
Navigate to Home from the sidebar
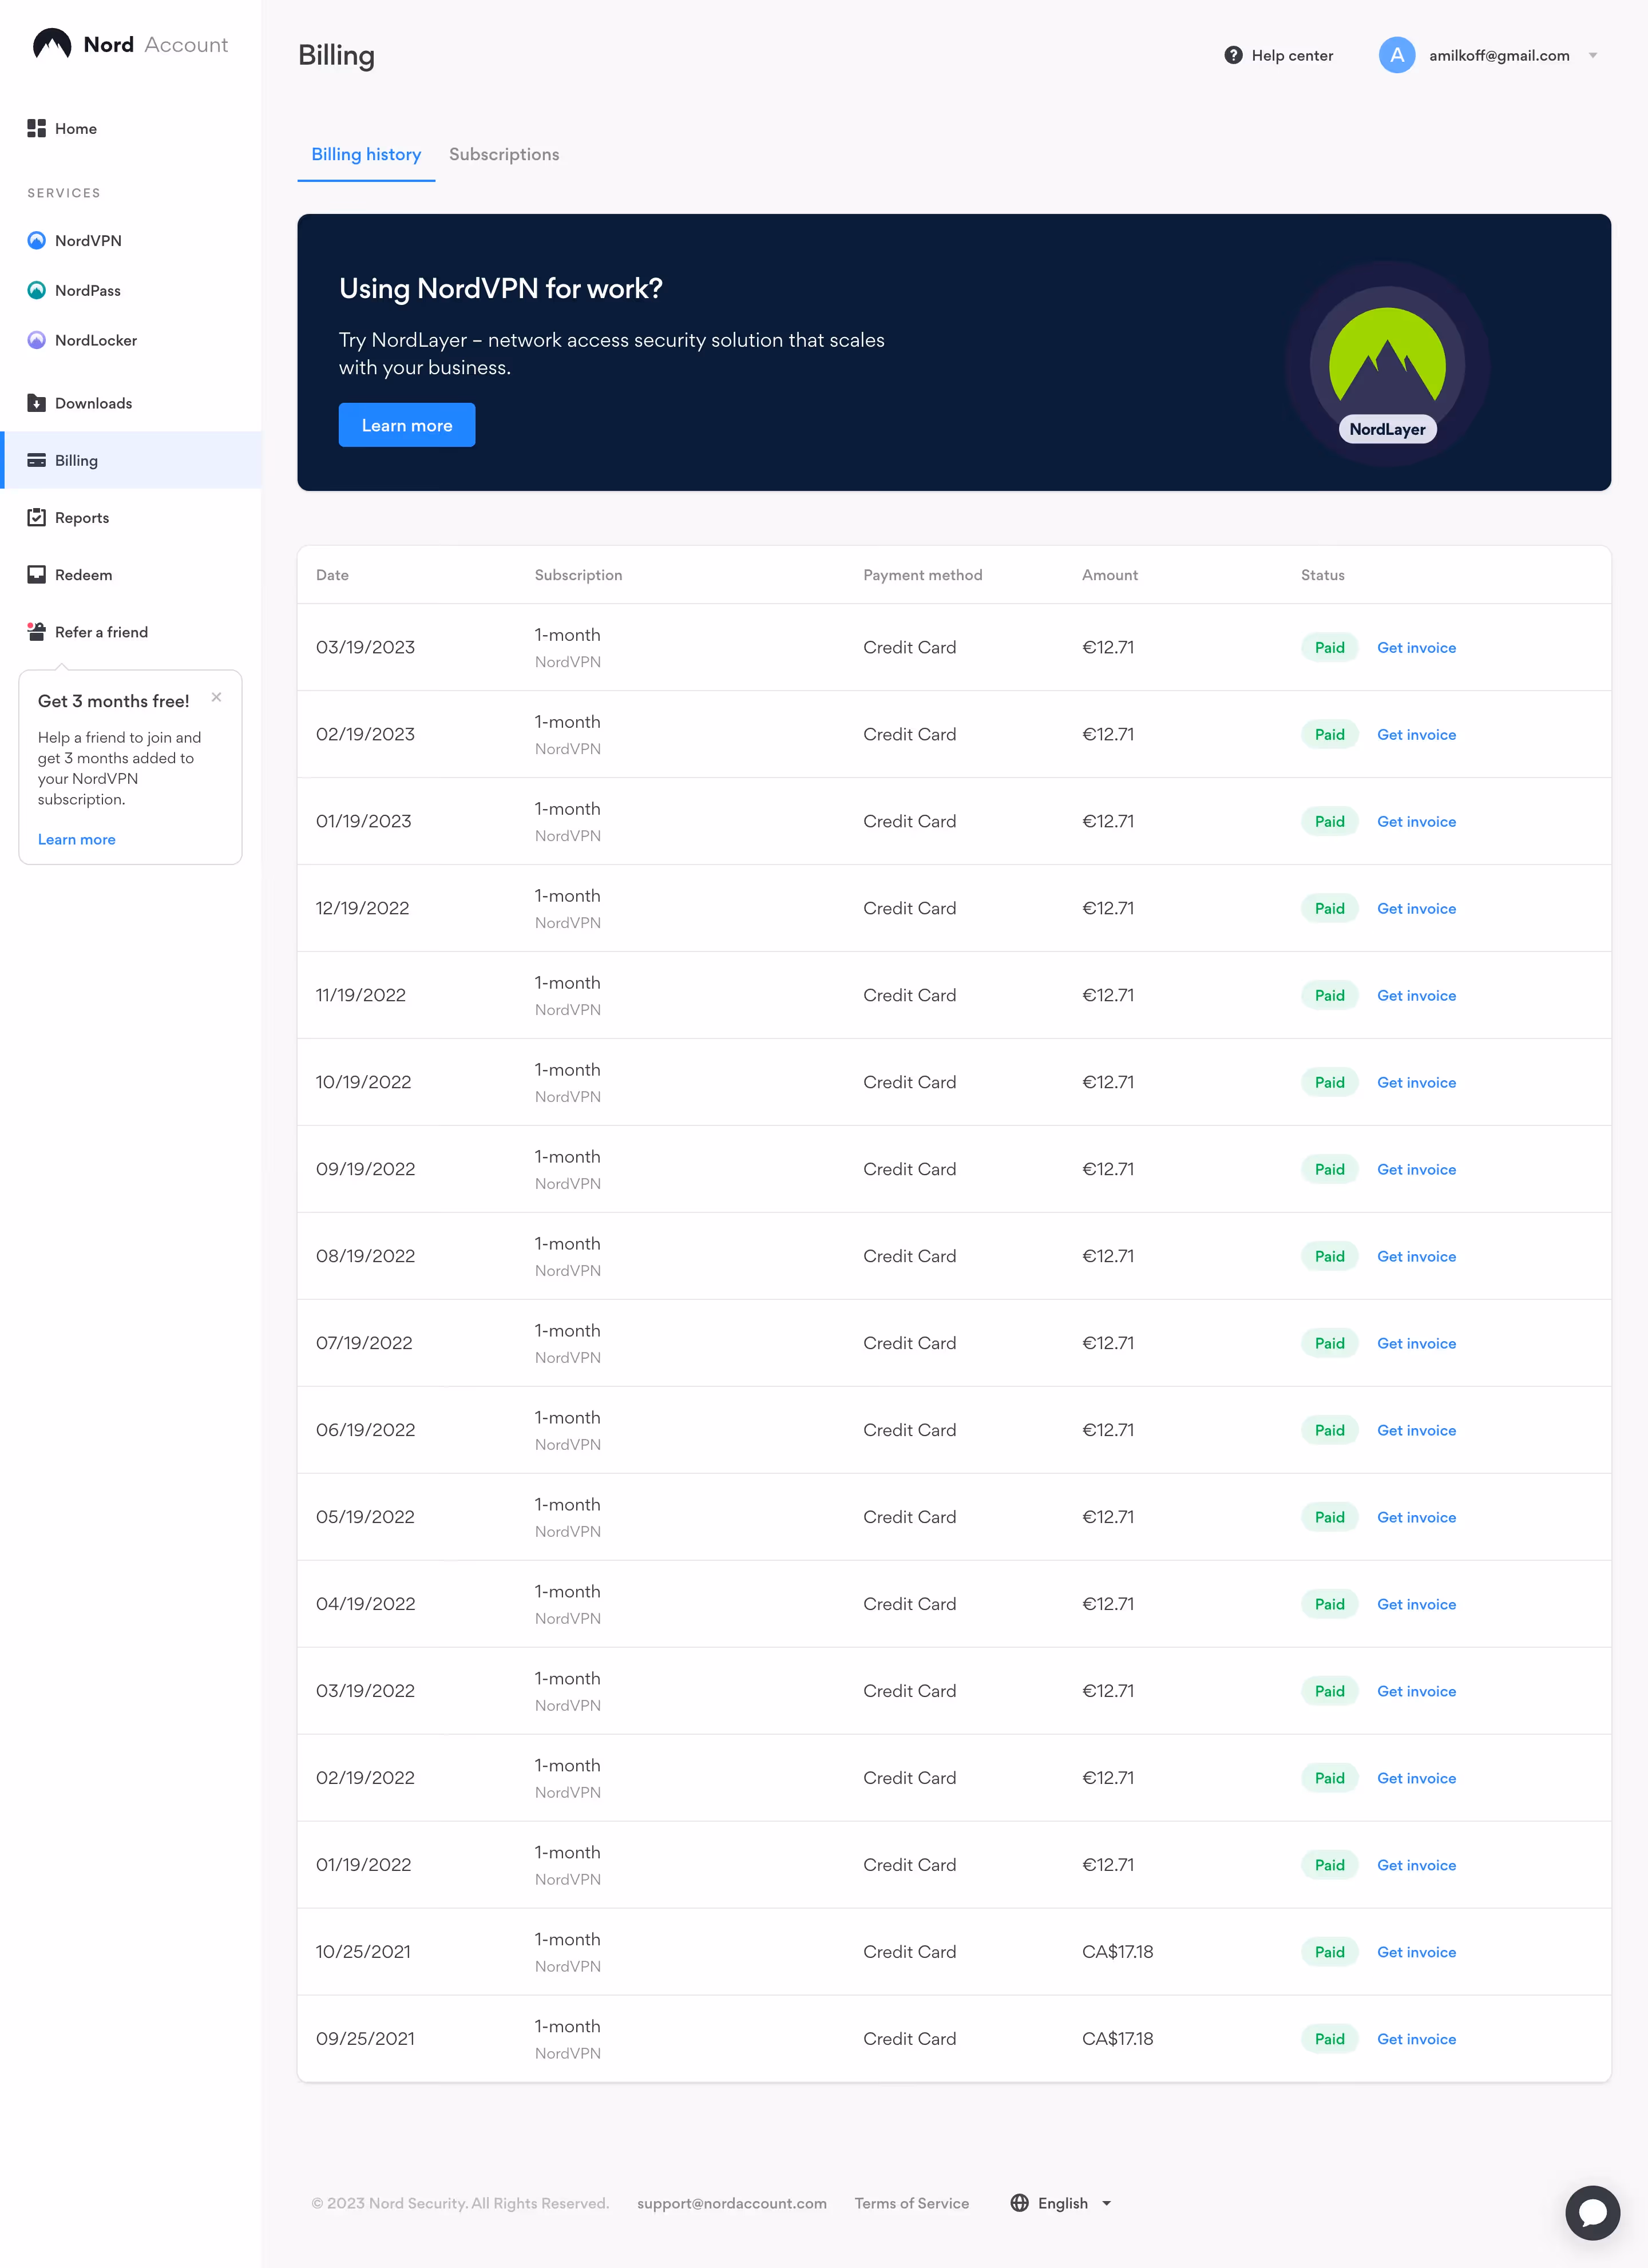pyautogui.click(x=76, y=128)
